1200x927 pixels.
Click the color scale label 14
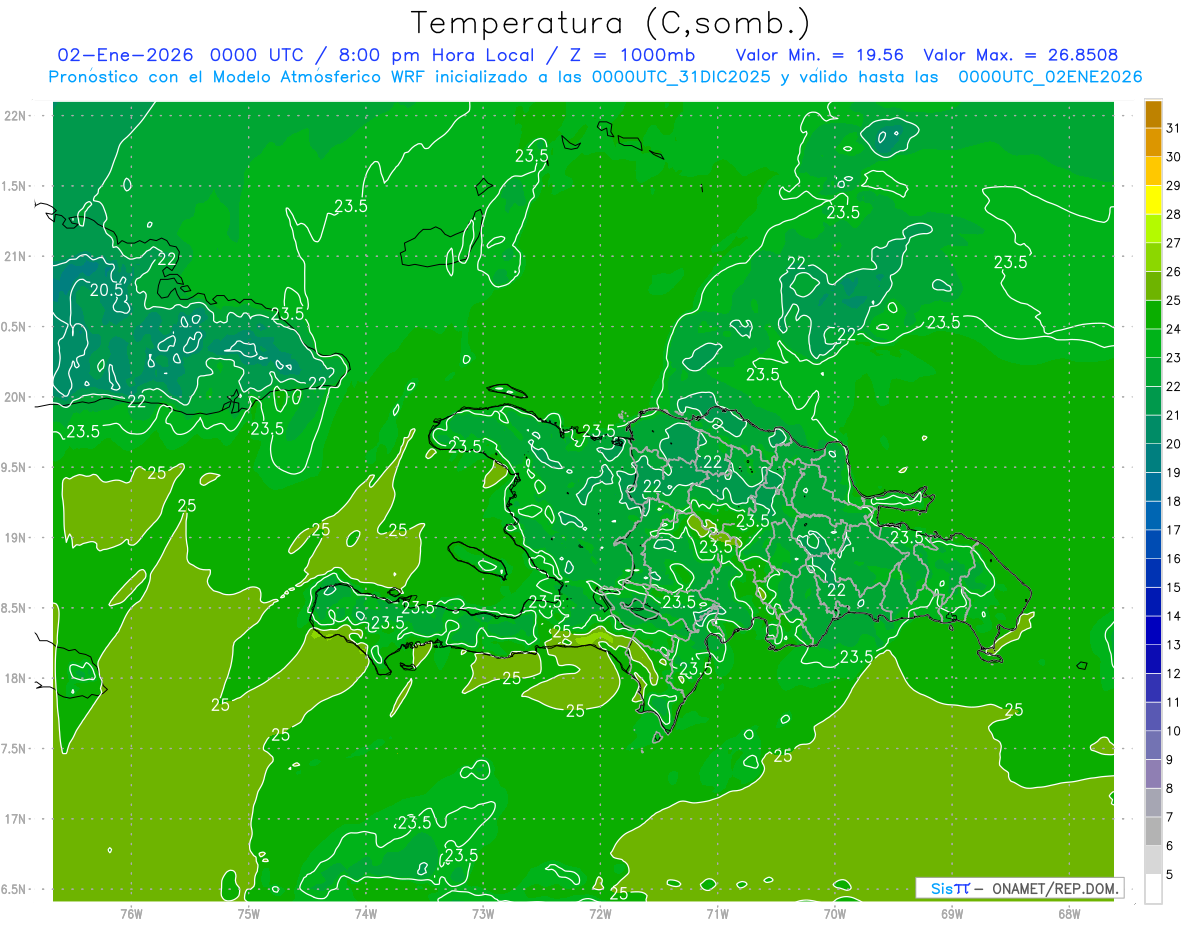tap(1174, 616)
